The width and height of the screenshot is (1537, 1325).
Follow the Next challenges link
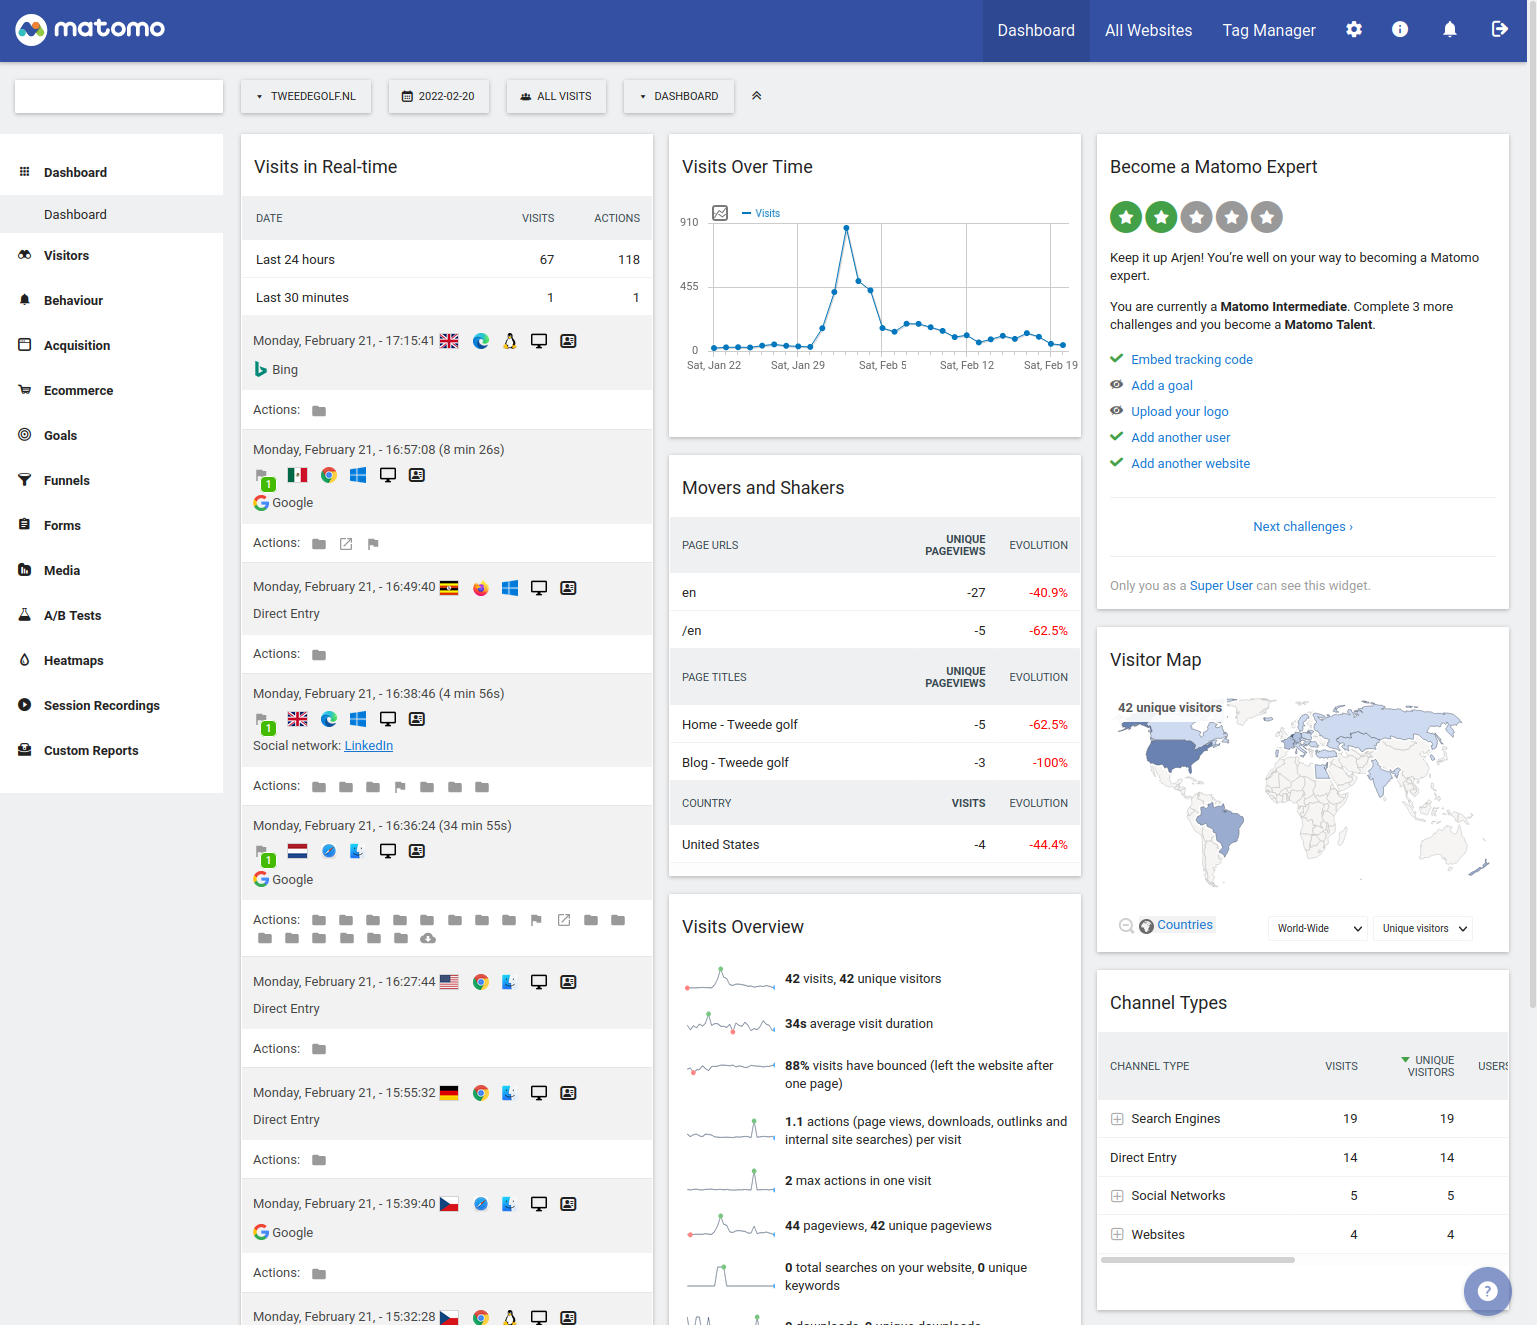[x=1302, y=527]
